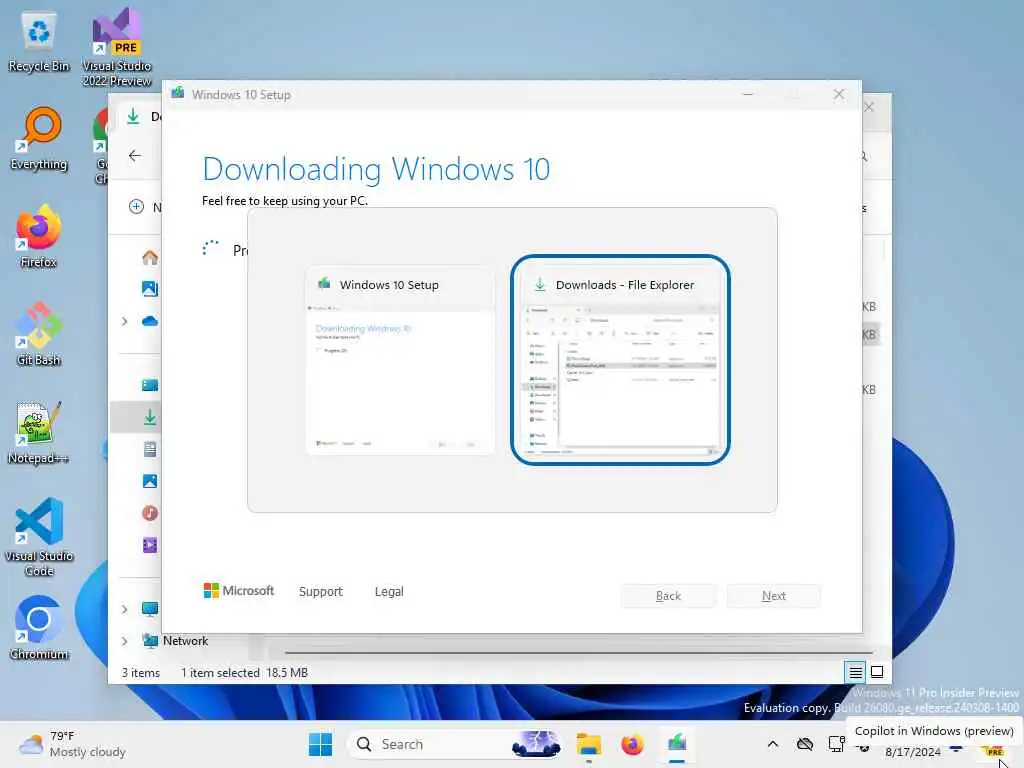Close the File Explorer window behind Setup
Image resolution: width=1024 pixels, height=768 pixels.
pyautogui.click(x=869, y=107)
